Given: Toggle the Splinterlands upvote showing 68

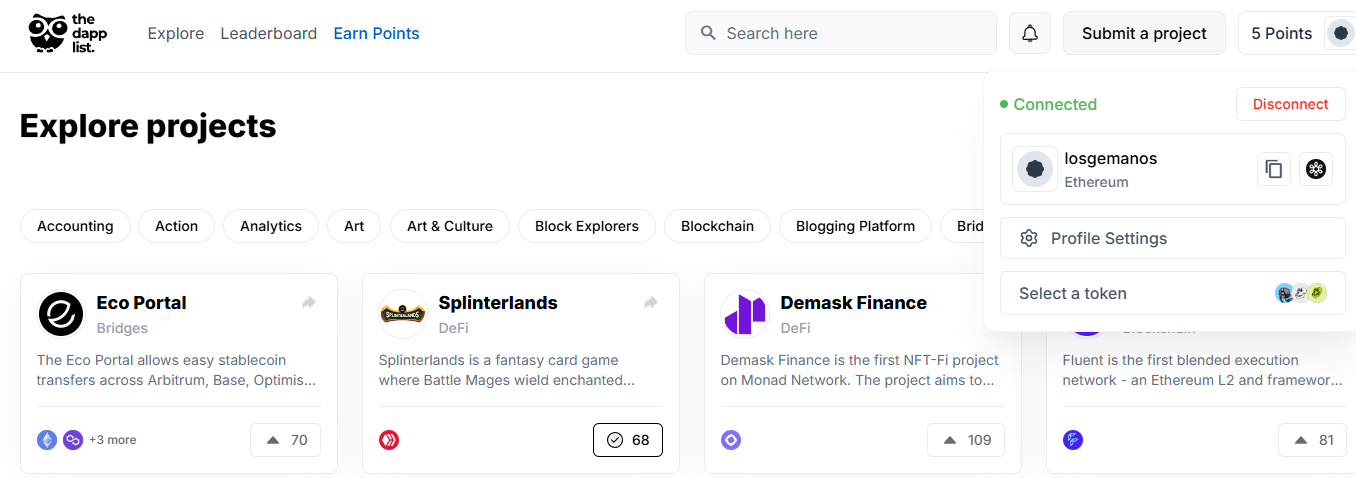Looking at the screenshot, I should (x=628, y=440).
